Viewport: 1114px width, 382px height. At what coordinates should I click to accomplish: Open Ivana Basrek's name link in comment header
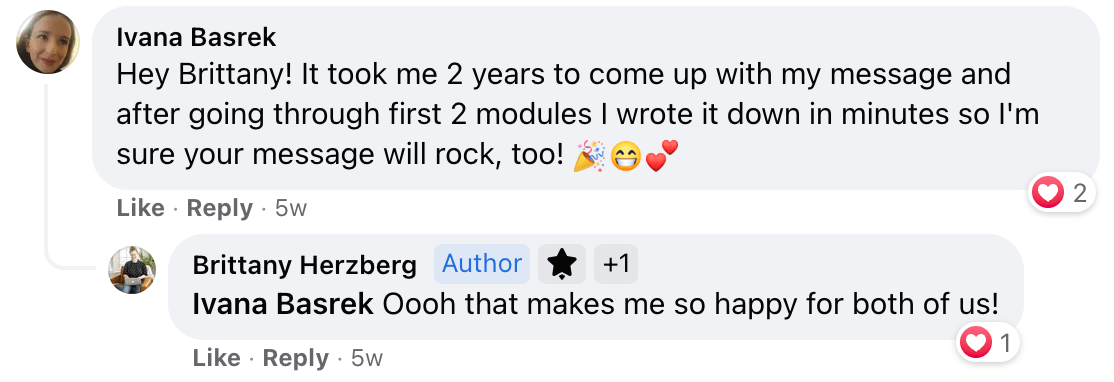[196, 38]
